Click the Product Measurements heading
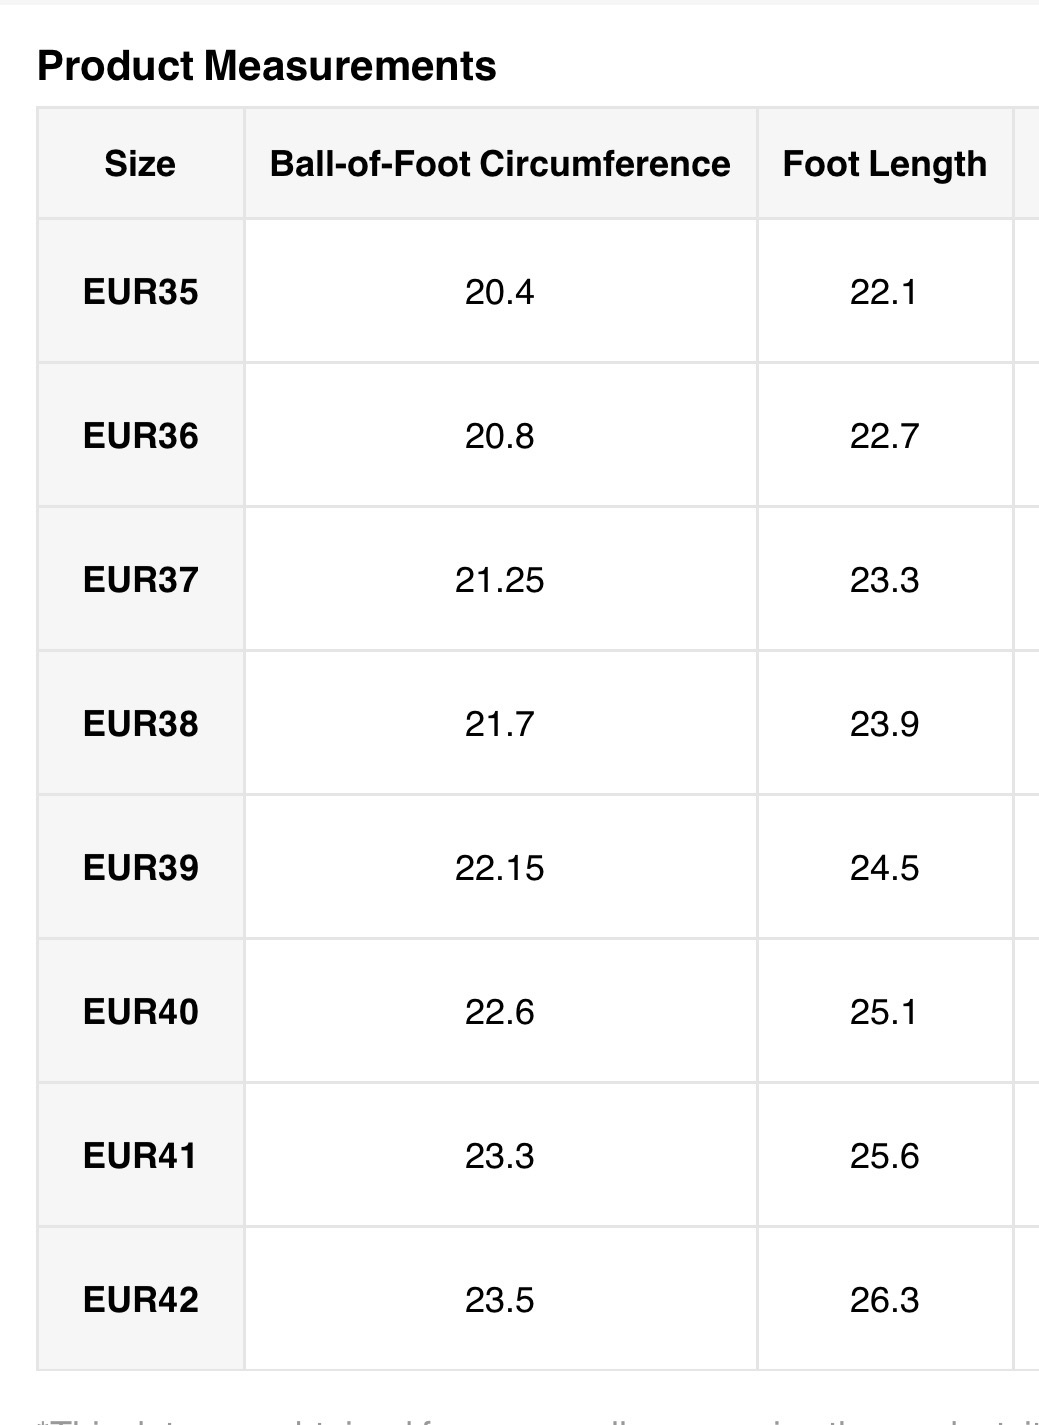The width and height of the screenshot is (1039, 1425). click(266, 66)
